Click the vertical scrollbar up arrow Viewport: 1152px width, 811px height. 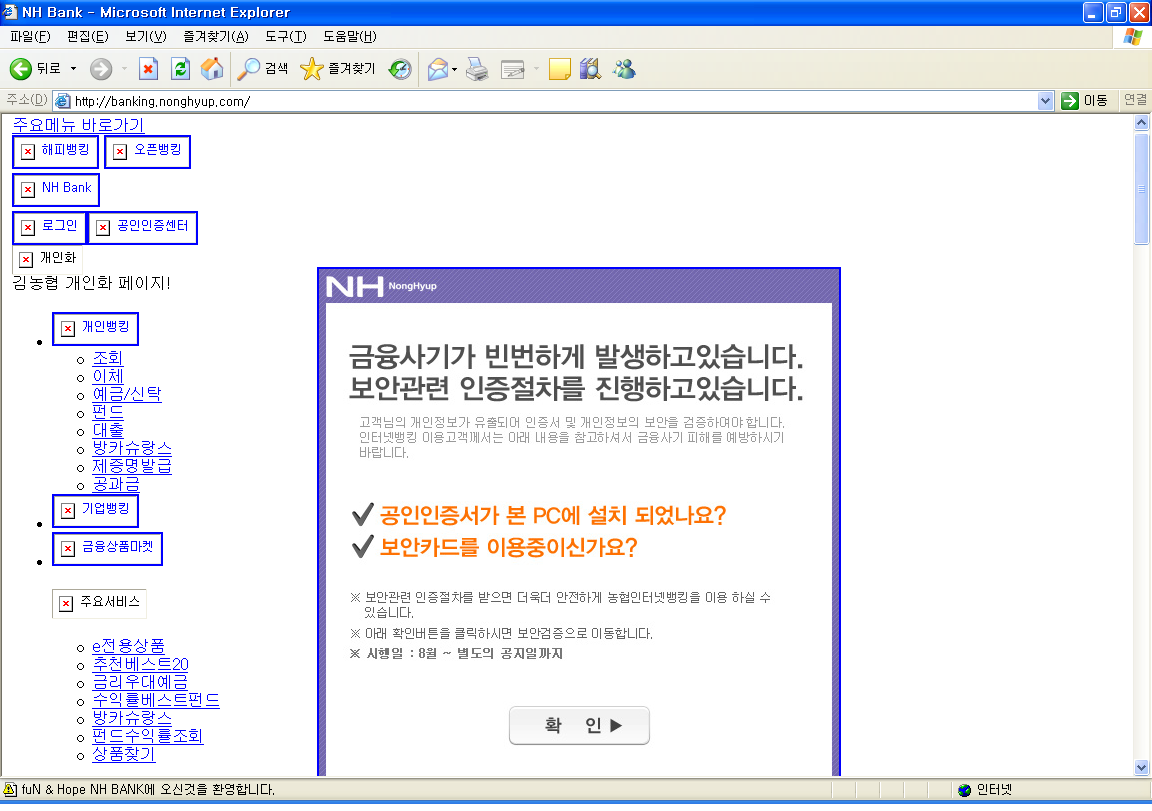[1141, 123]
